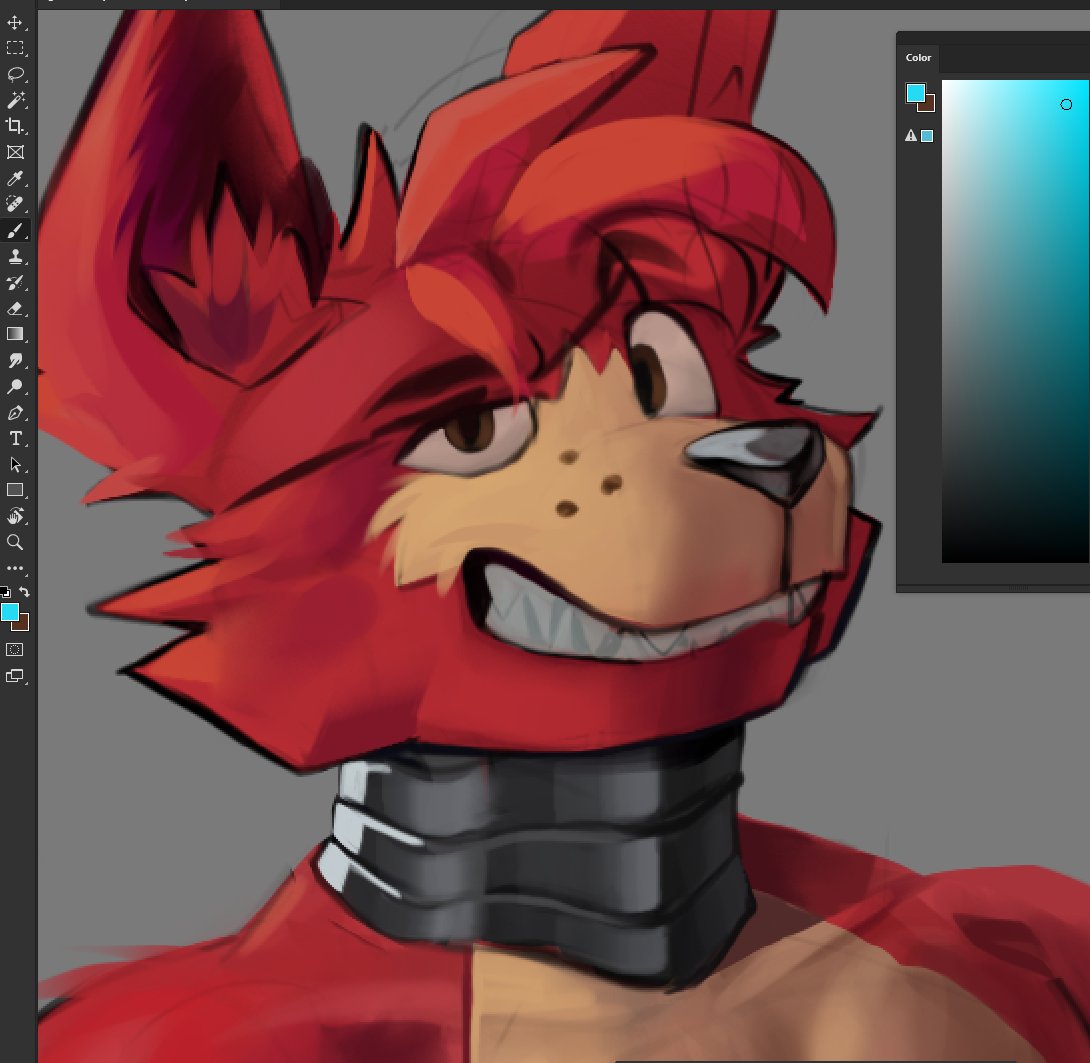
Task: Swap foreground and background colors
Action: pyautogui.click(x=24, y=592)
